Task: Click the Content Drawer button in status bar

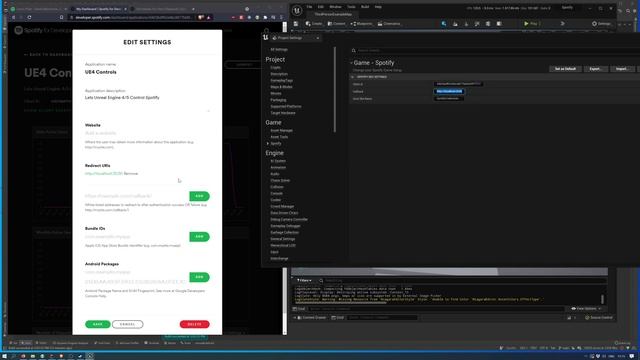Action: (x=312, y=317)
